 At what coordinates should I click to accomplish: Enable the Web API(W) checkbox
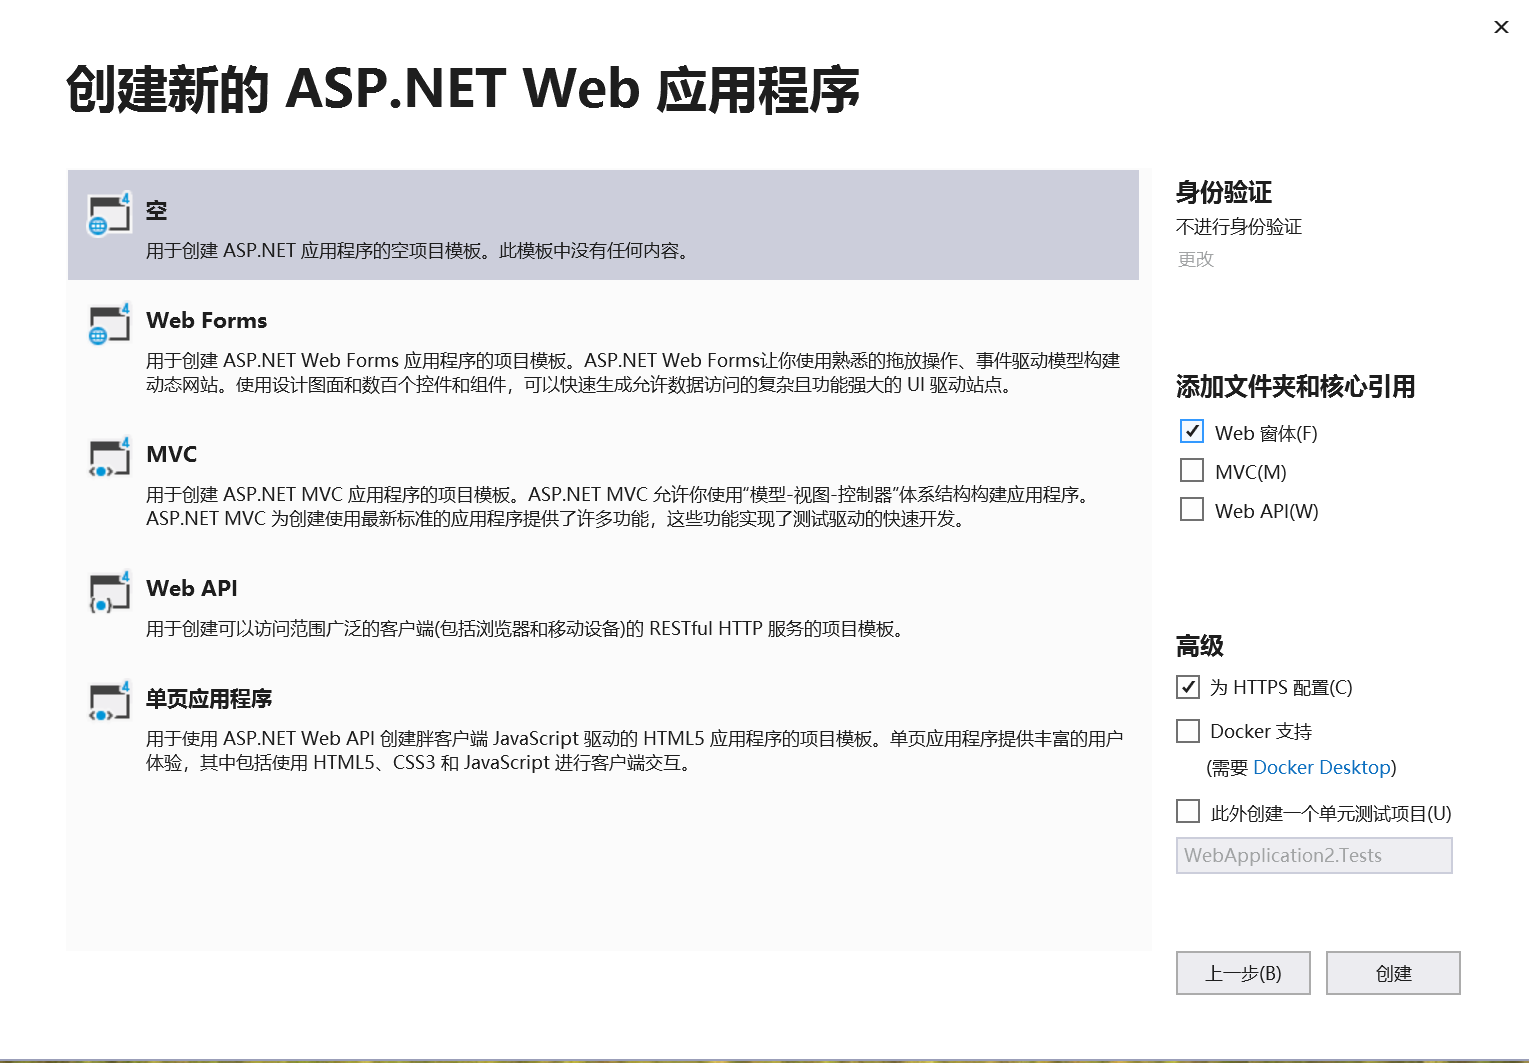coord(1191,509)
